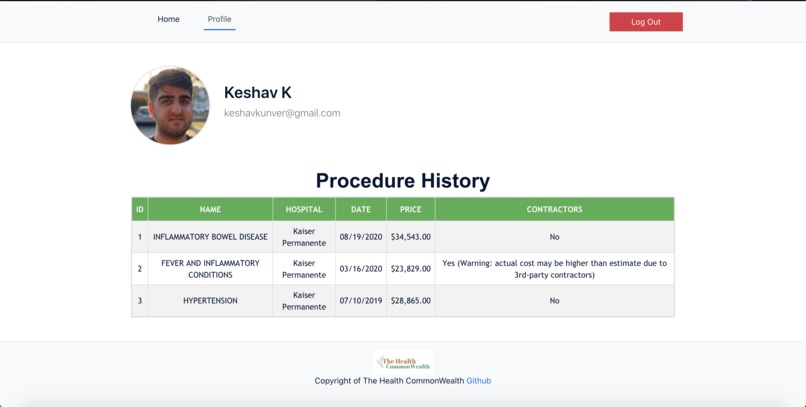Click the red Log Out button
Screen dimensions: 806x407
[x=646, y=22]
